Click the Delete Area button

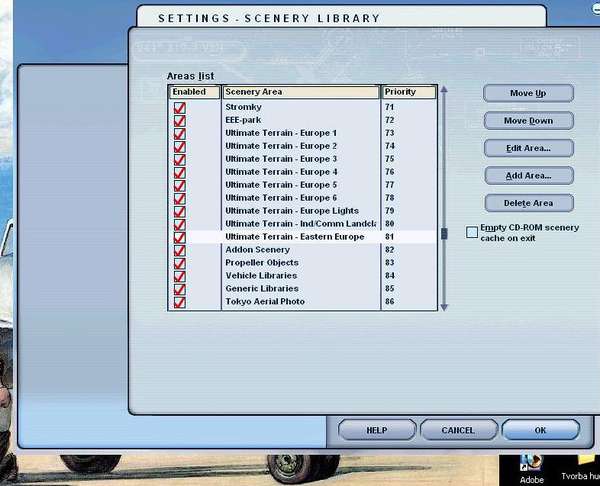(529, 203)
